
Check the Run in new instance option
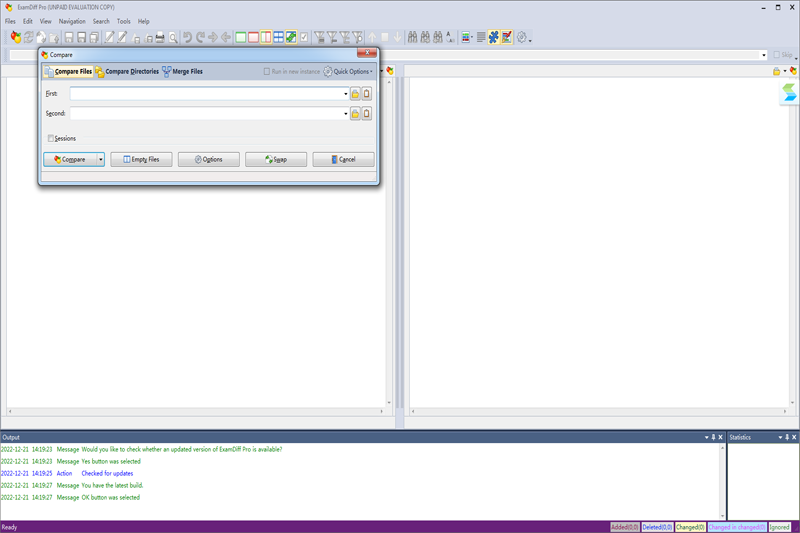tap(267, 72)
